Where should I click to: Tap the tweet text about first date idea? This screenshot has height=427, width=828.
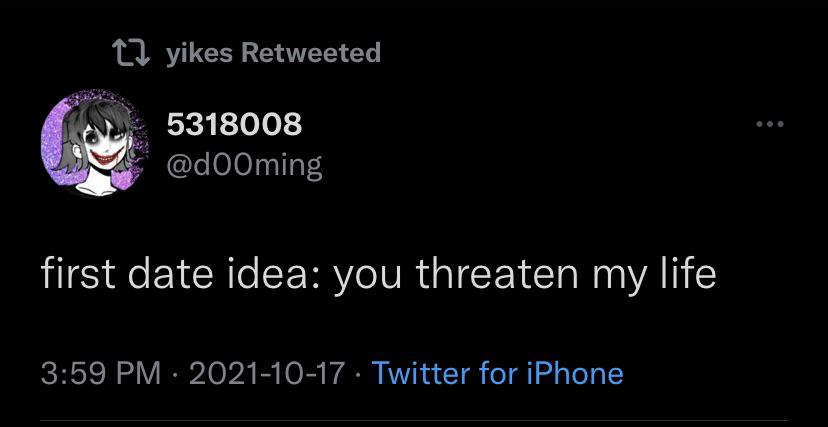tap(378, 274)
